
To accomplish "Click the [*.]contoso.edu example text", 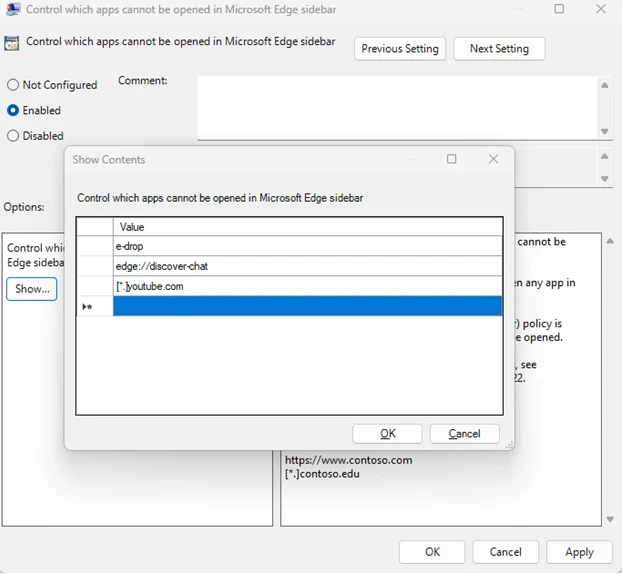I will (322, 473).
